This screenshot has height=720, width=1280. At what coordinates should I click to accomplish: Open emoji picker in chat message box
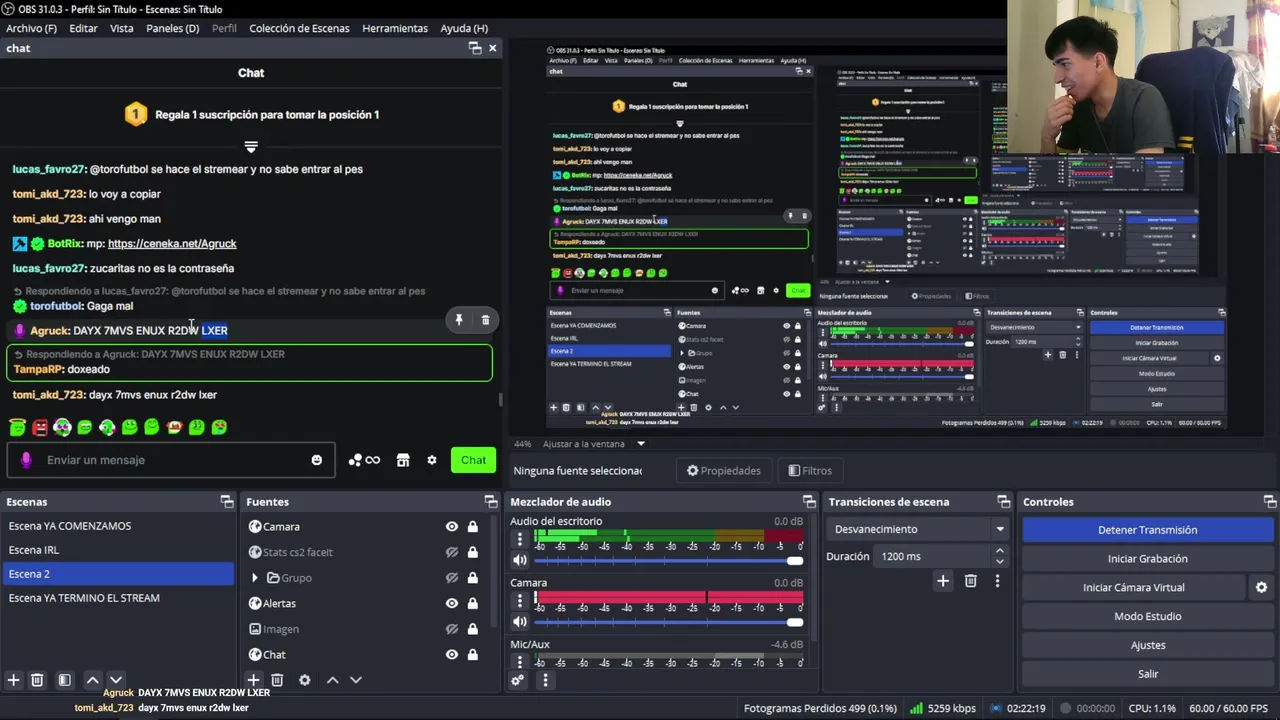pyautogui.click(x=317, y=460)
